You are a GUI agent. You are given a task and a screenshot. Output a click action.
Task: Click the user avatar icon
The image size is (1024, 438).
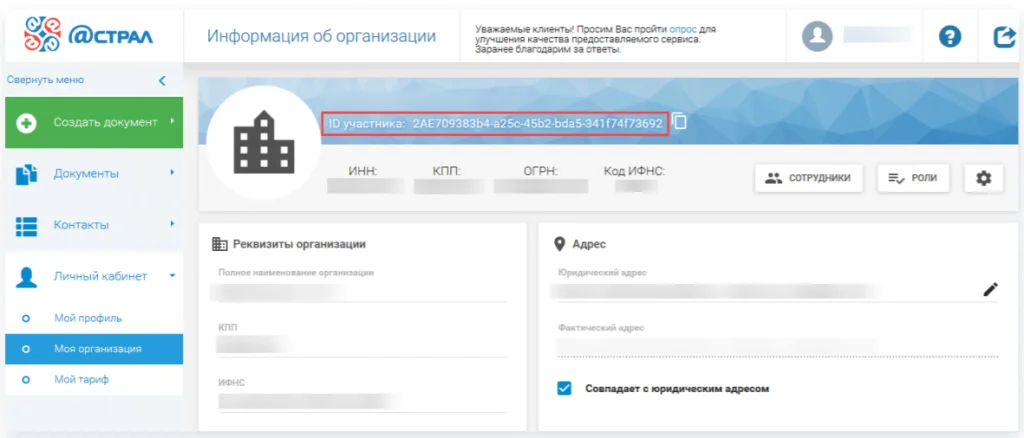817,36
